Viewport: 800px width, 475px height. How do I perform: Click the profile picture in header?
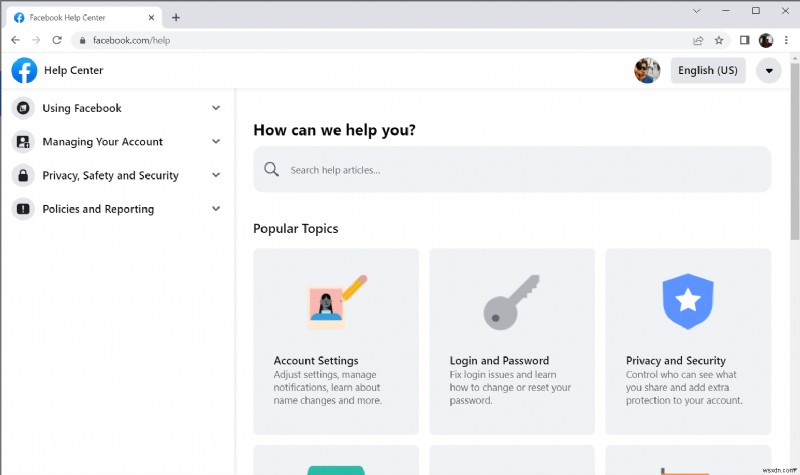click(647, 70)
